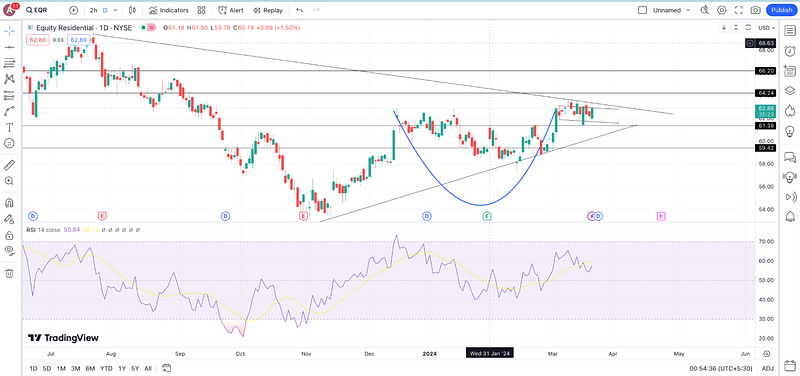The image size is (800, 376).
Task: Enter fullscreen mode
Action: point(738,10)
